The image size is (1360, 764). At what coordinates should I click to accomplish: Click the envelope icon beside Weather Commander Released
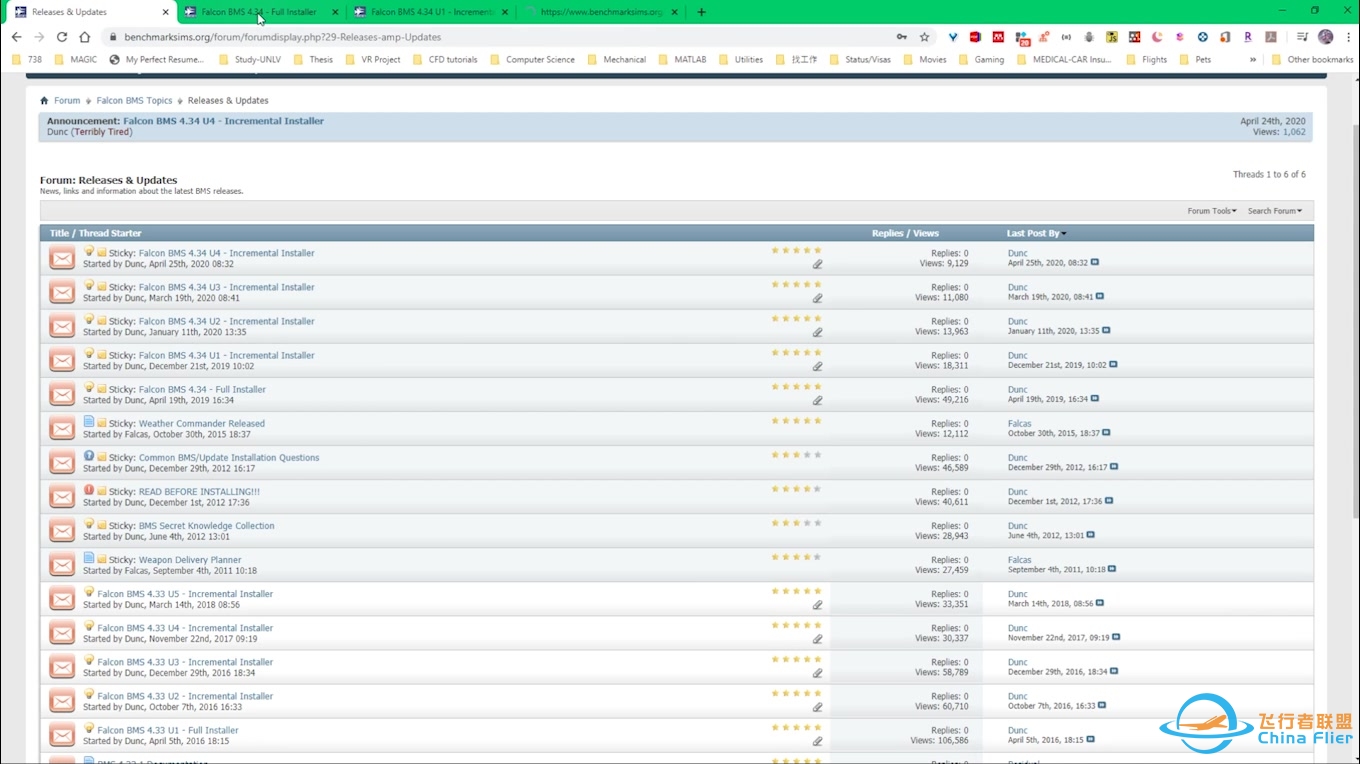point(62,429)
